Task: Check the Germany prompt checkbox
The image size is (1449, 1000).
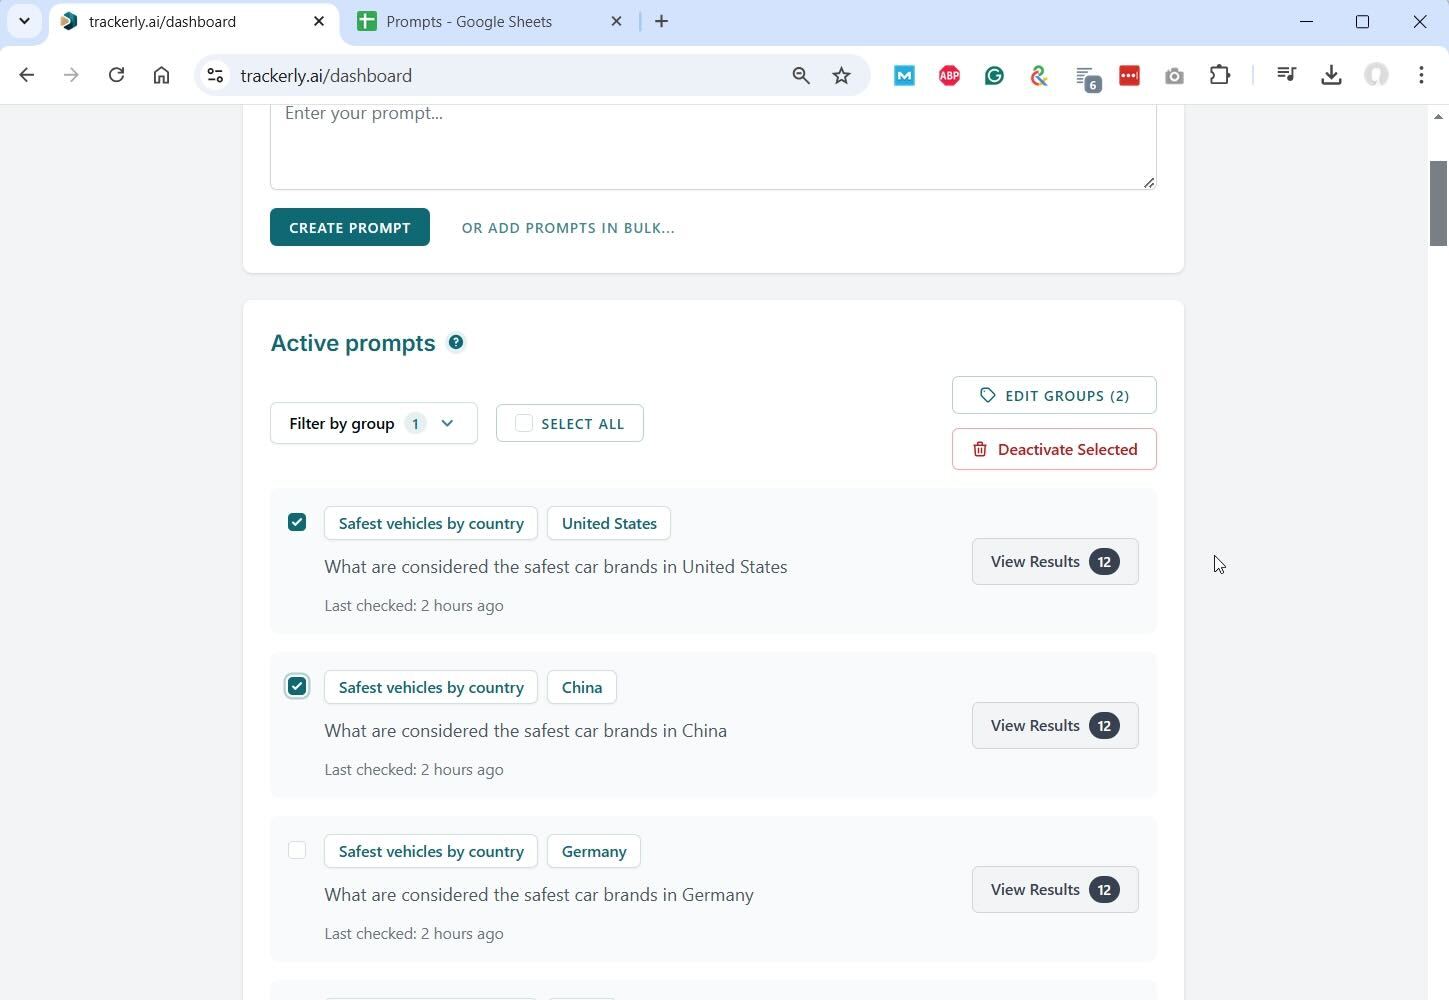Action: click(x=297, y=849)
